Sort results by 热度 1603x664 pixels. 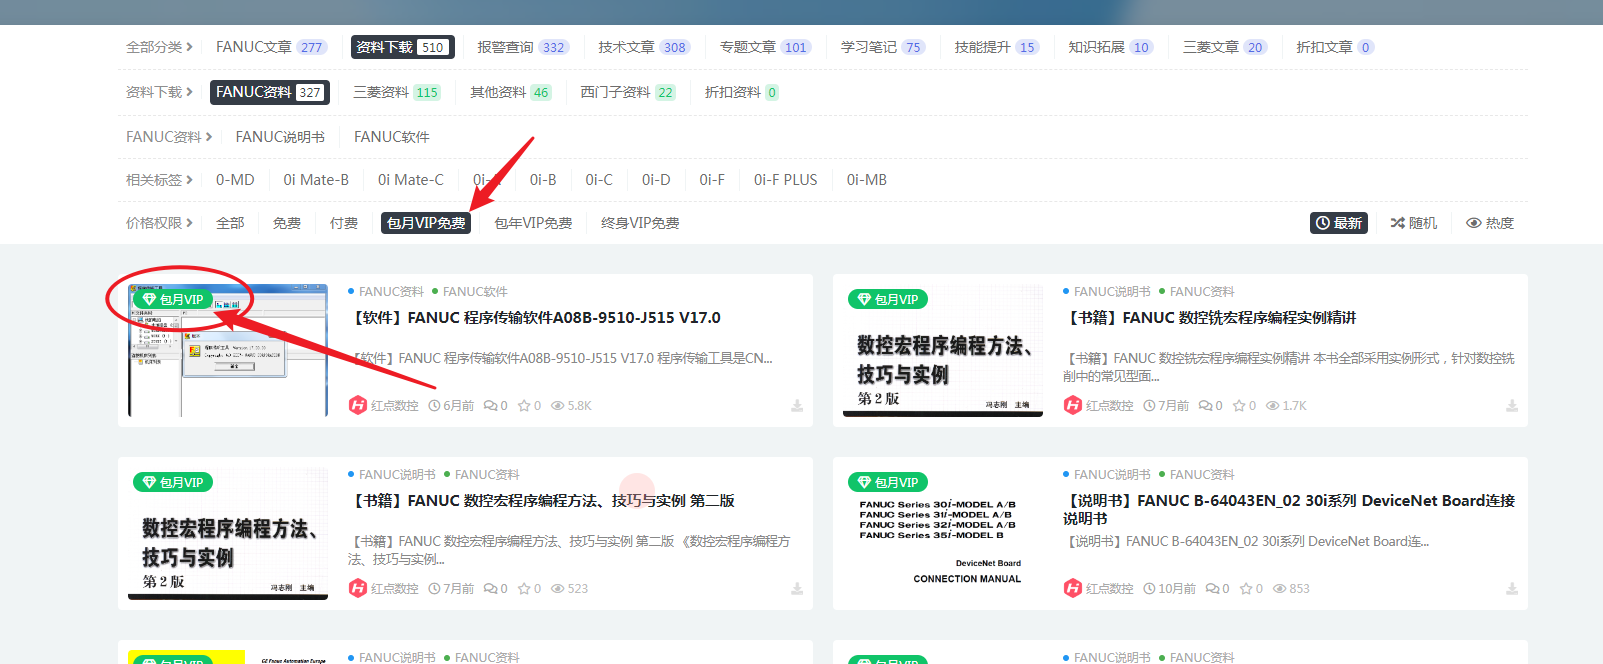coord(1490,223)
